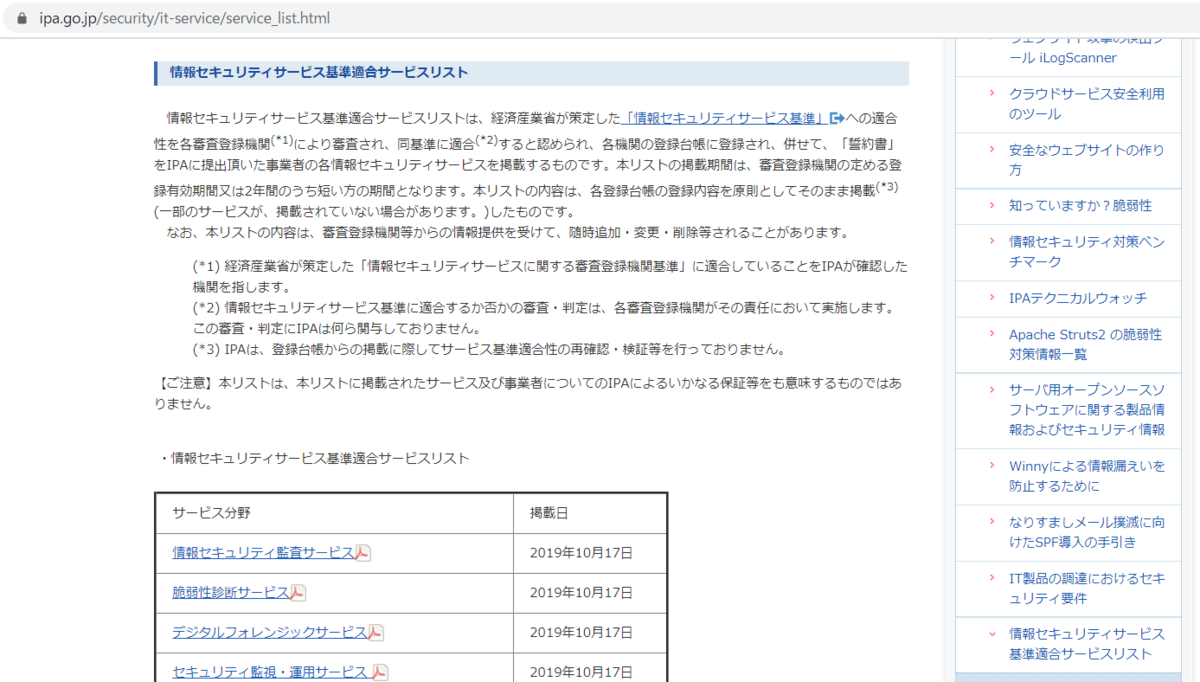Open sidebar link ending iLogScanner
Screen dimensions: 1200x682
[1086, 48]
